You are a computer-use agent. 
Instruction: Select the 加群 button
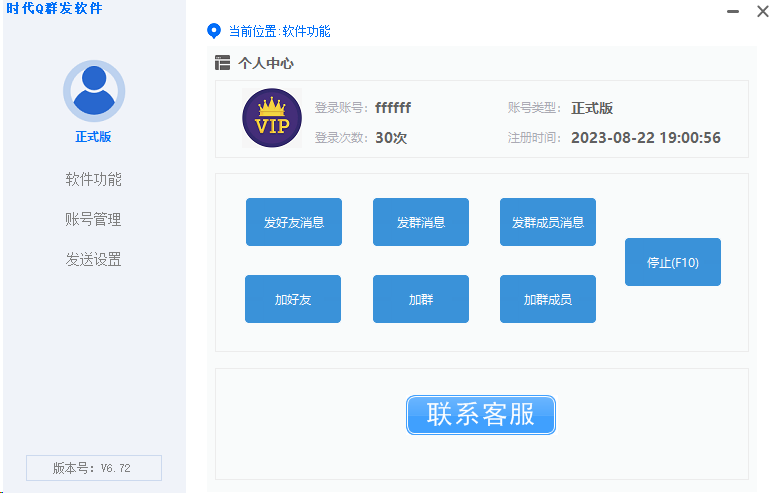tap(420, 299)
